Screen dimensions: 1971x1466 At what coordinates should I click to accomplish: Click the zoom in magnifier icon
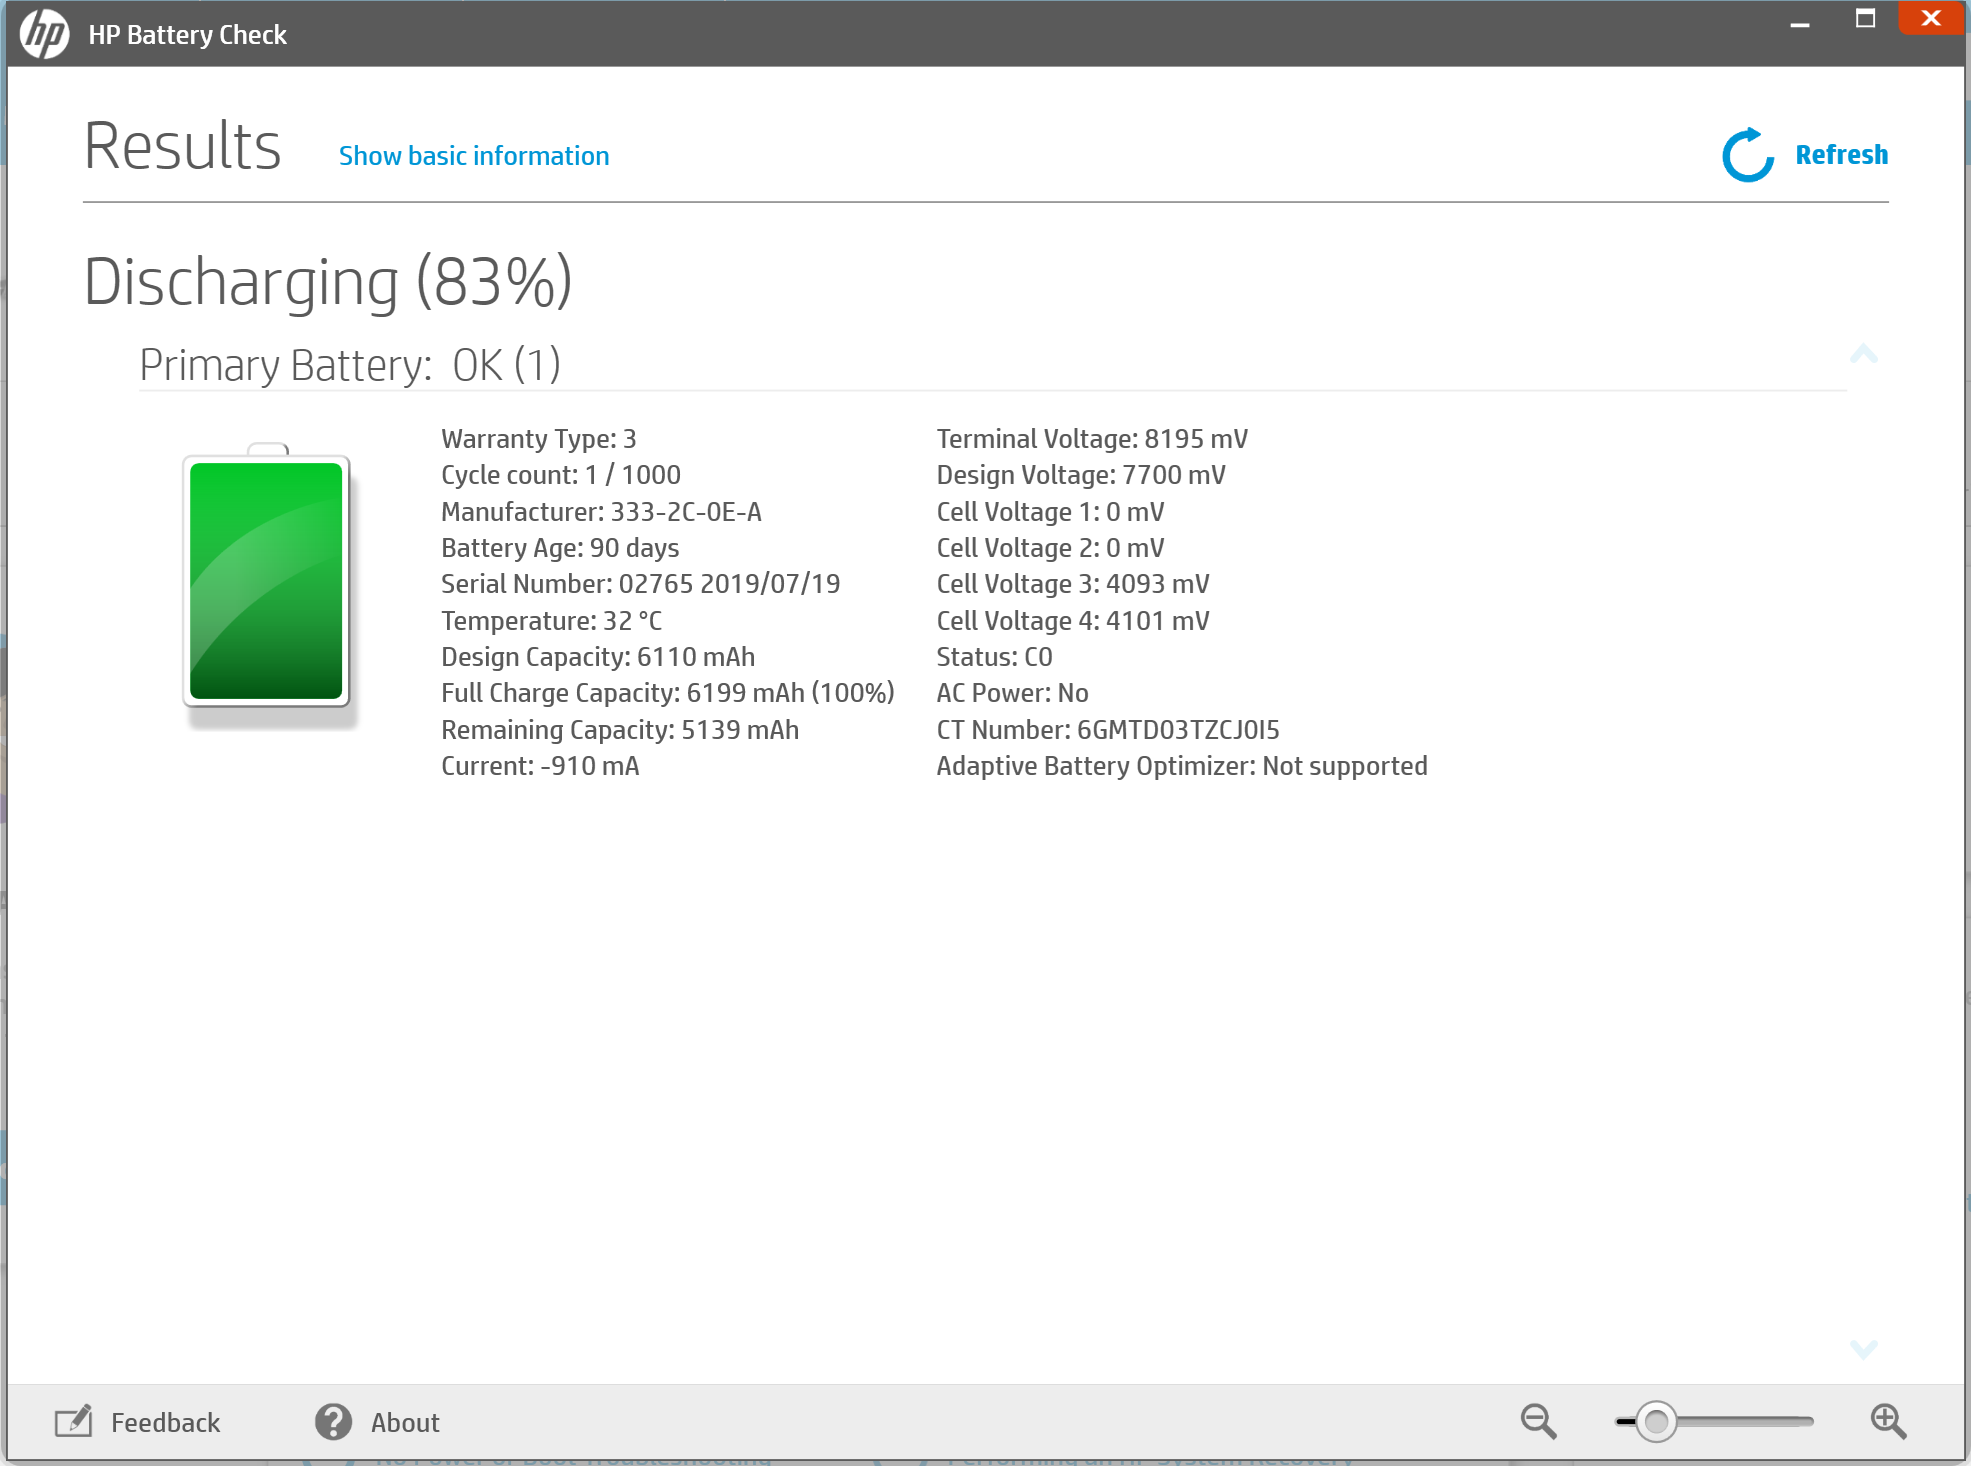click(1888, 1420)
